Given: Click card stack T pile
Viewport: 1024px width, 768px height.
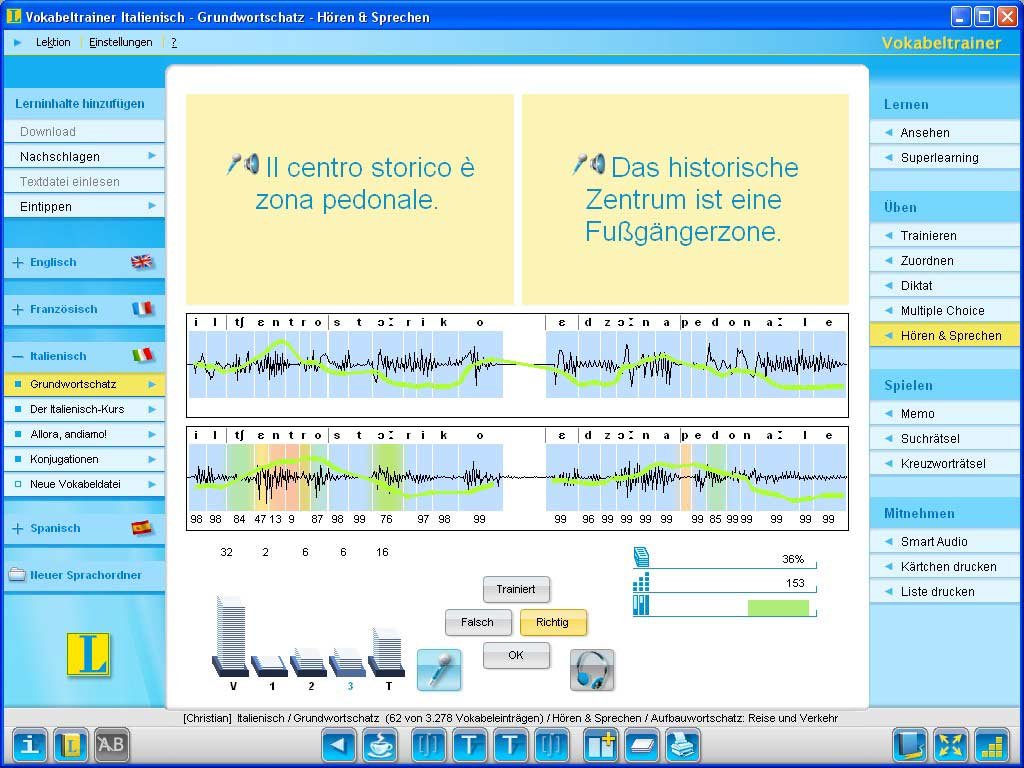Looking at the screenshot, I should (387, 652).
